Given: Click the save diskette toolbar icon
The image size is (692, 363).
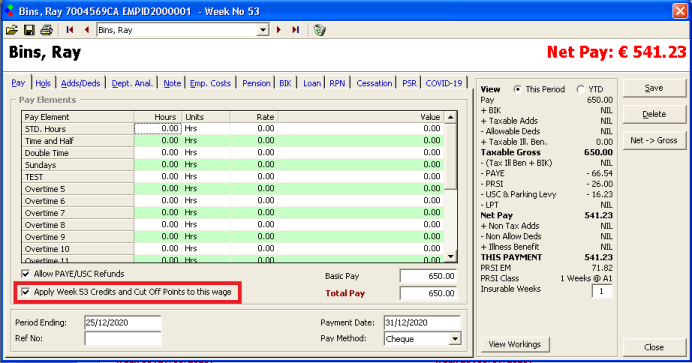Looking at the screenshot, I should (29, 30).
